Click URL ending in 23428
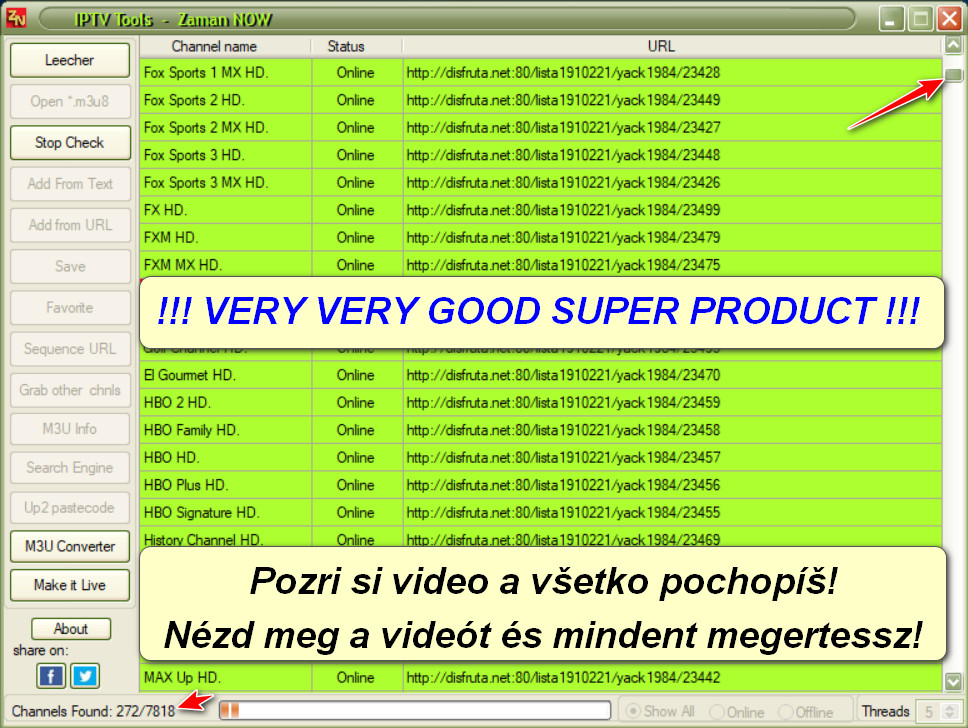Viewport: 968px width, 728px height. point(563,72)
